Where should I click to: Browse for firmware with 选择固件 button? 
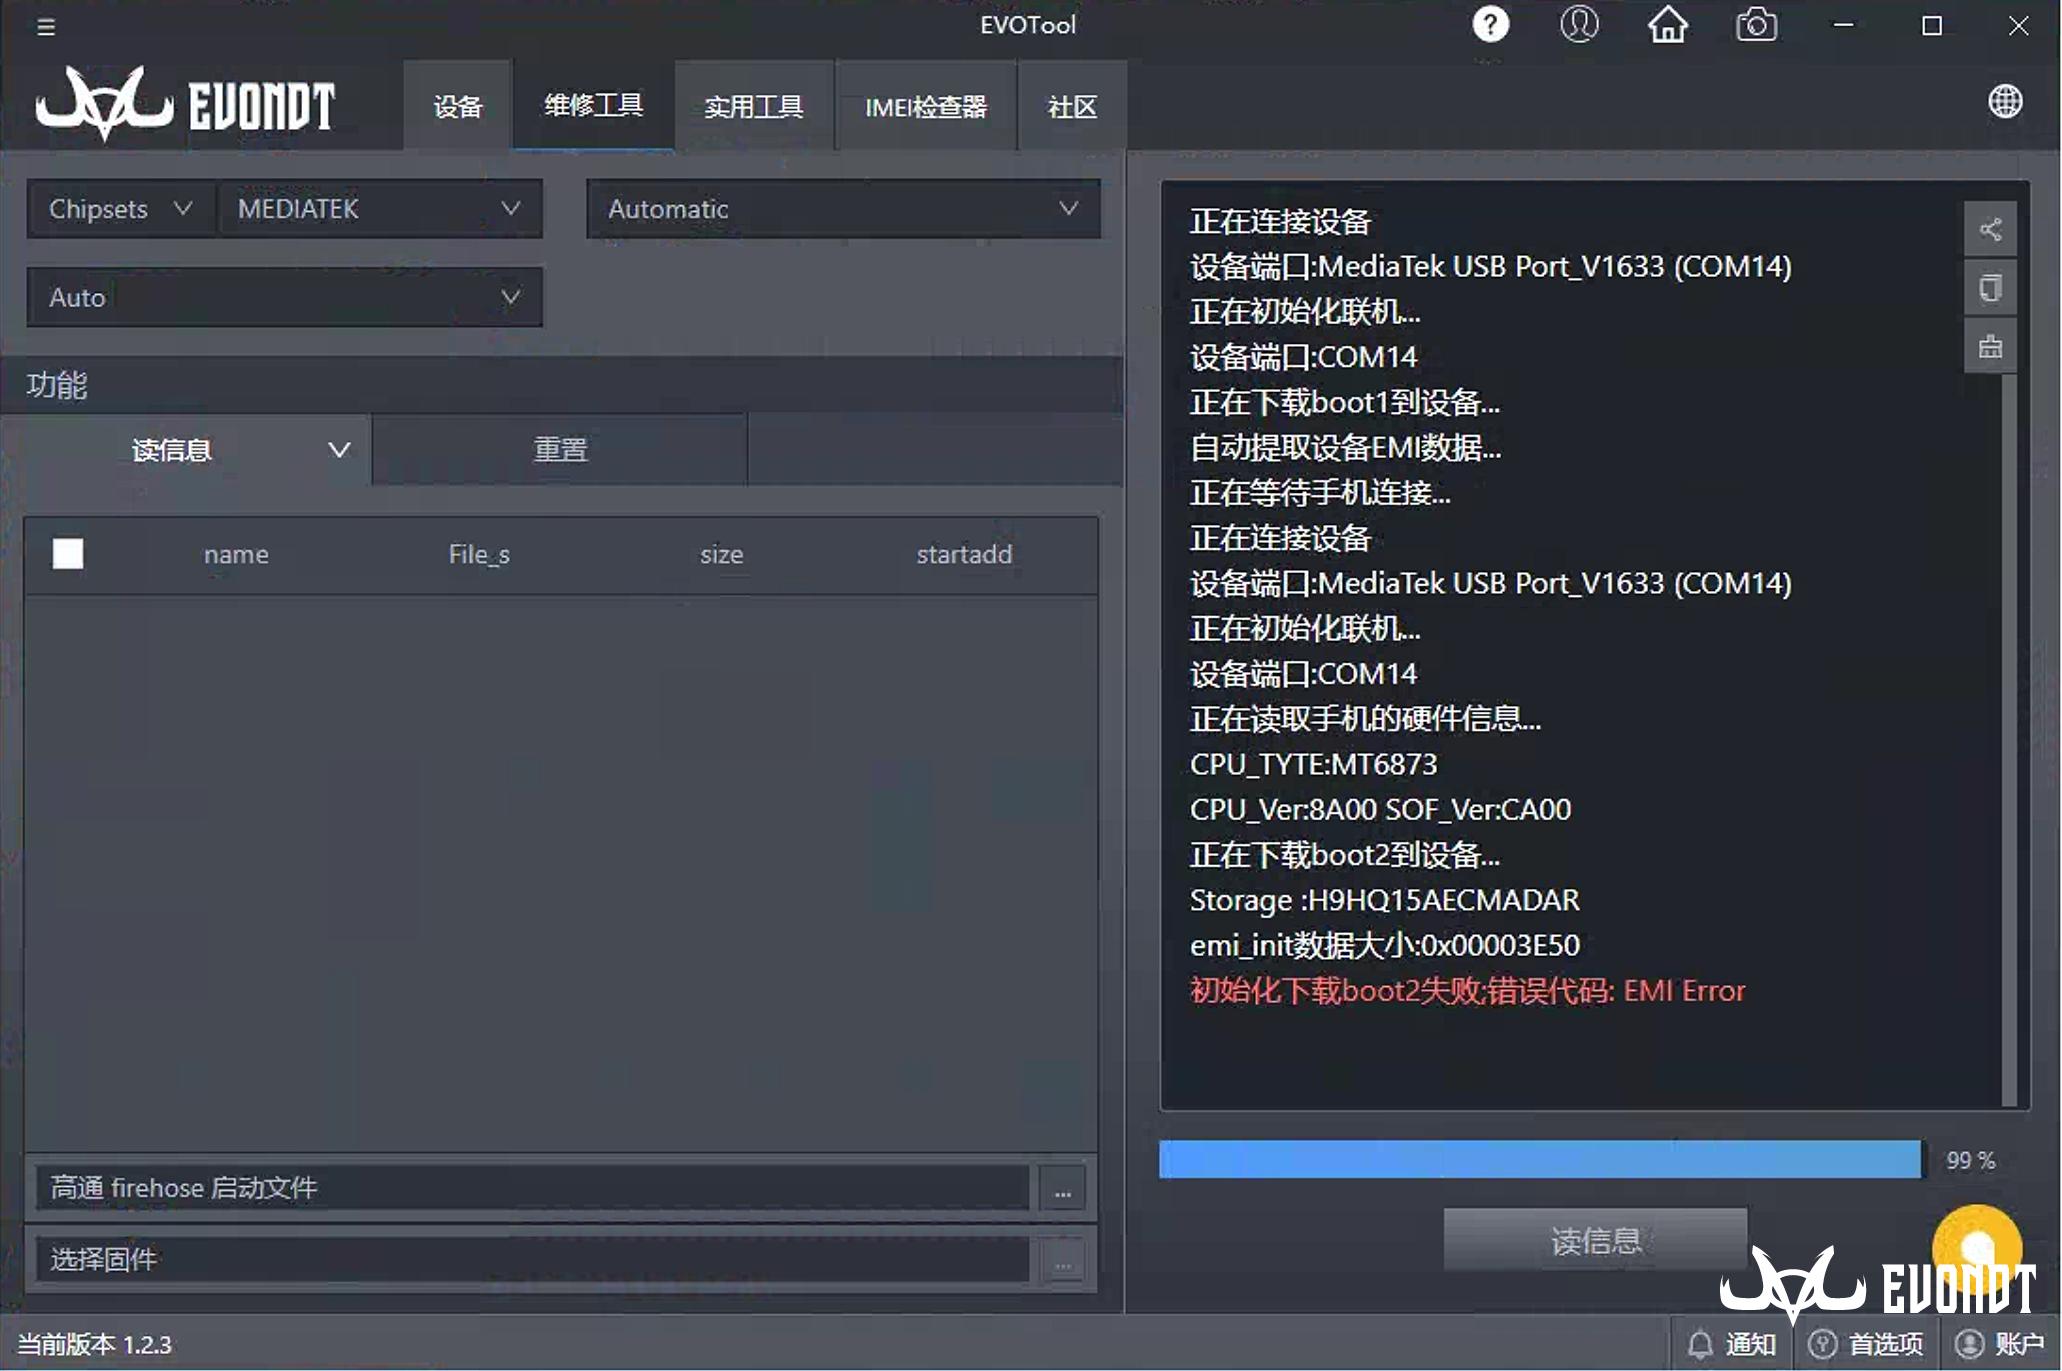(1062, 1260)
